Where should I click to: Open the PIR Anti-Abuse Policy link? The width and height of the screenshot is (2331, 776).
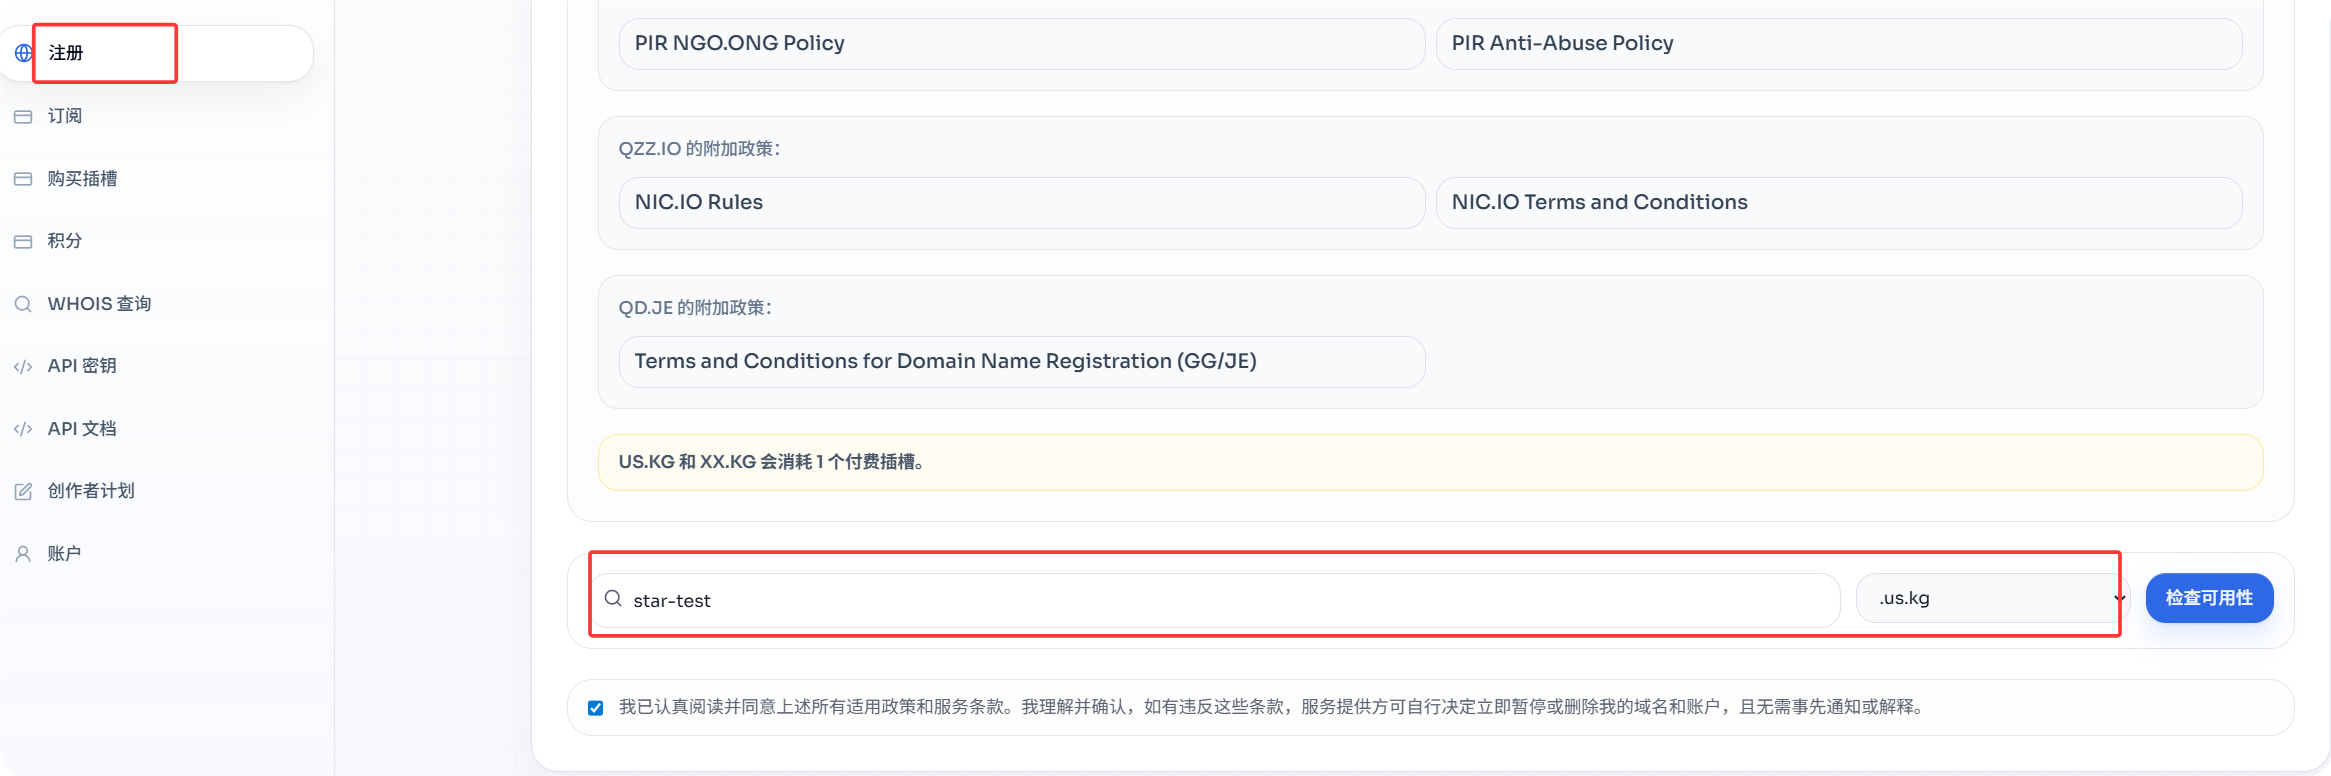pos(1839,44)
